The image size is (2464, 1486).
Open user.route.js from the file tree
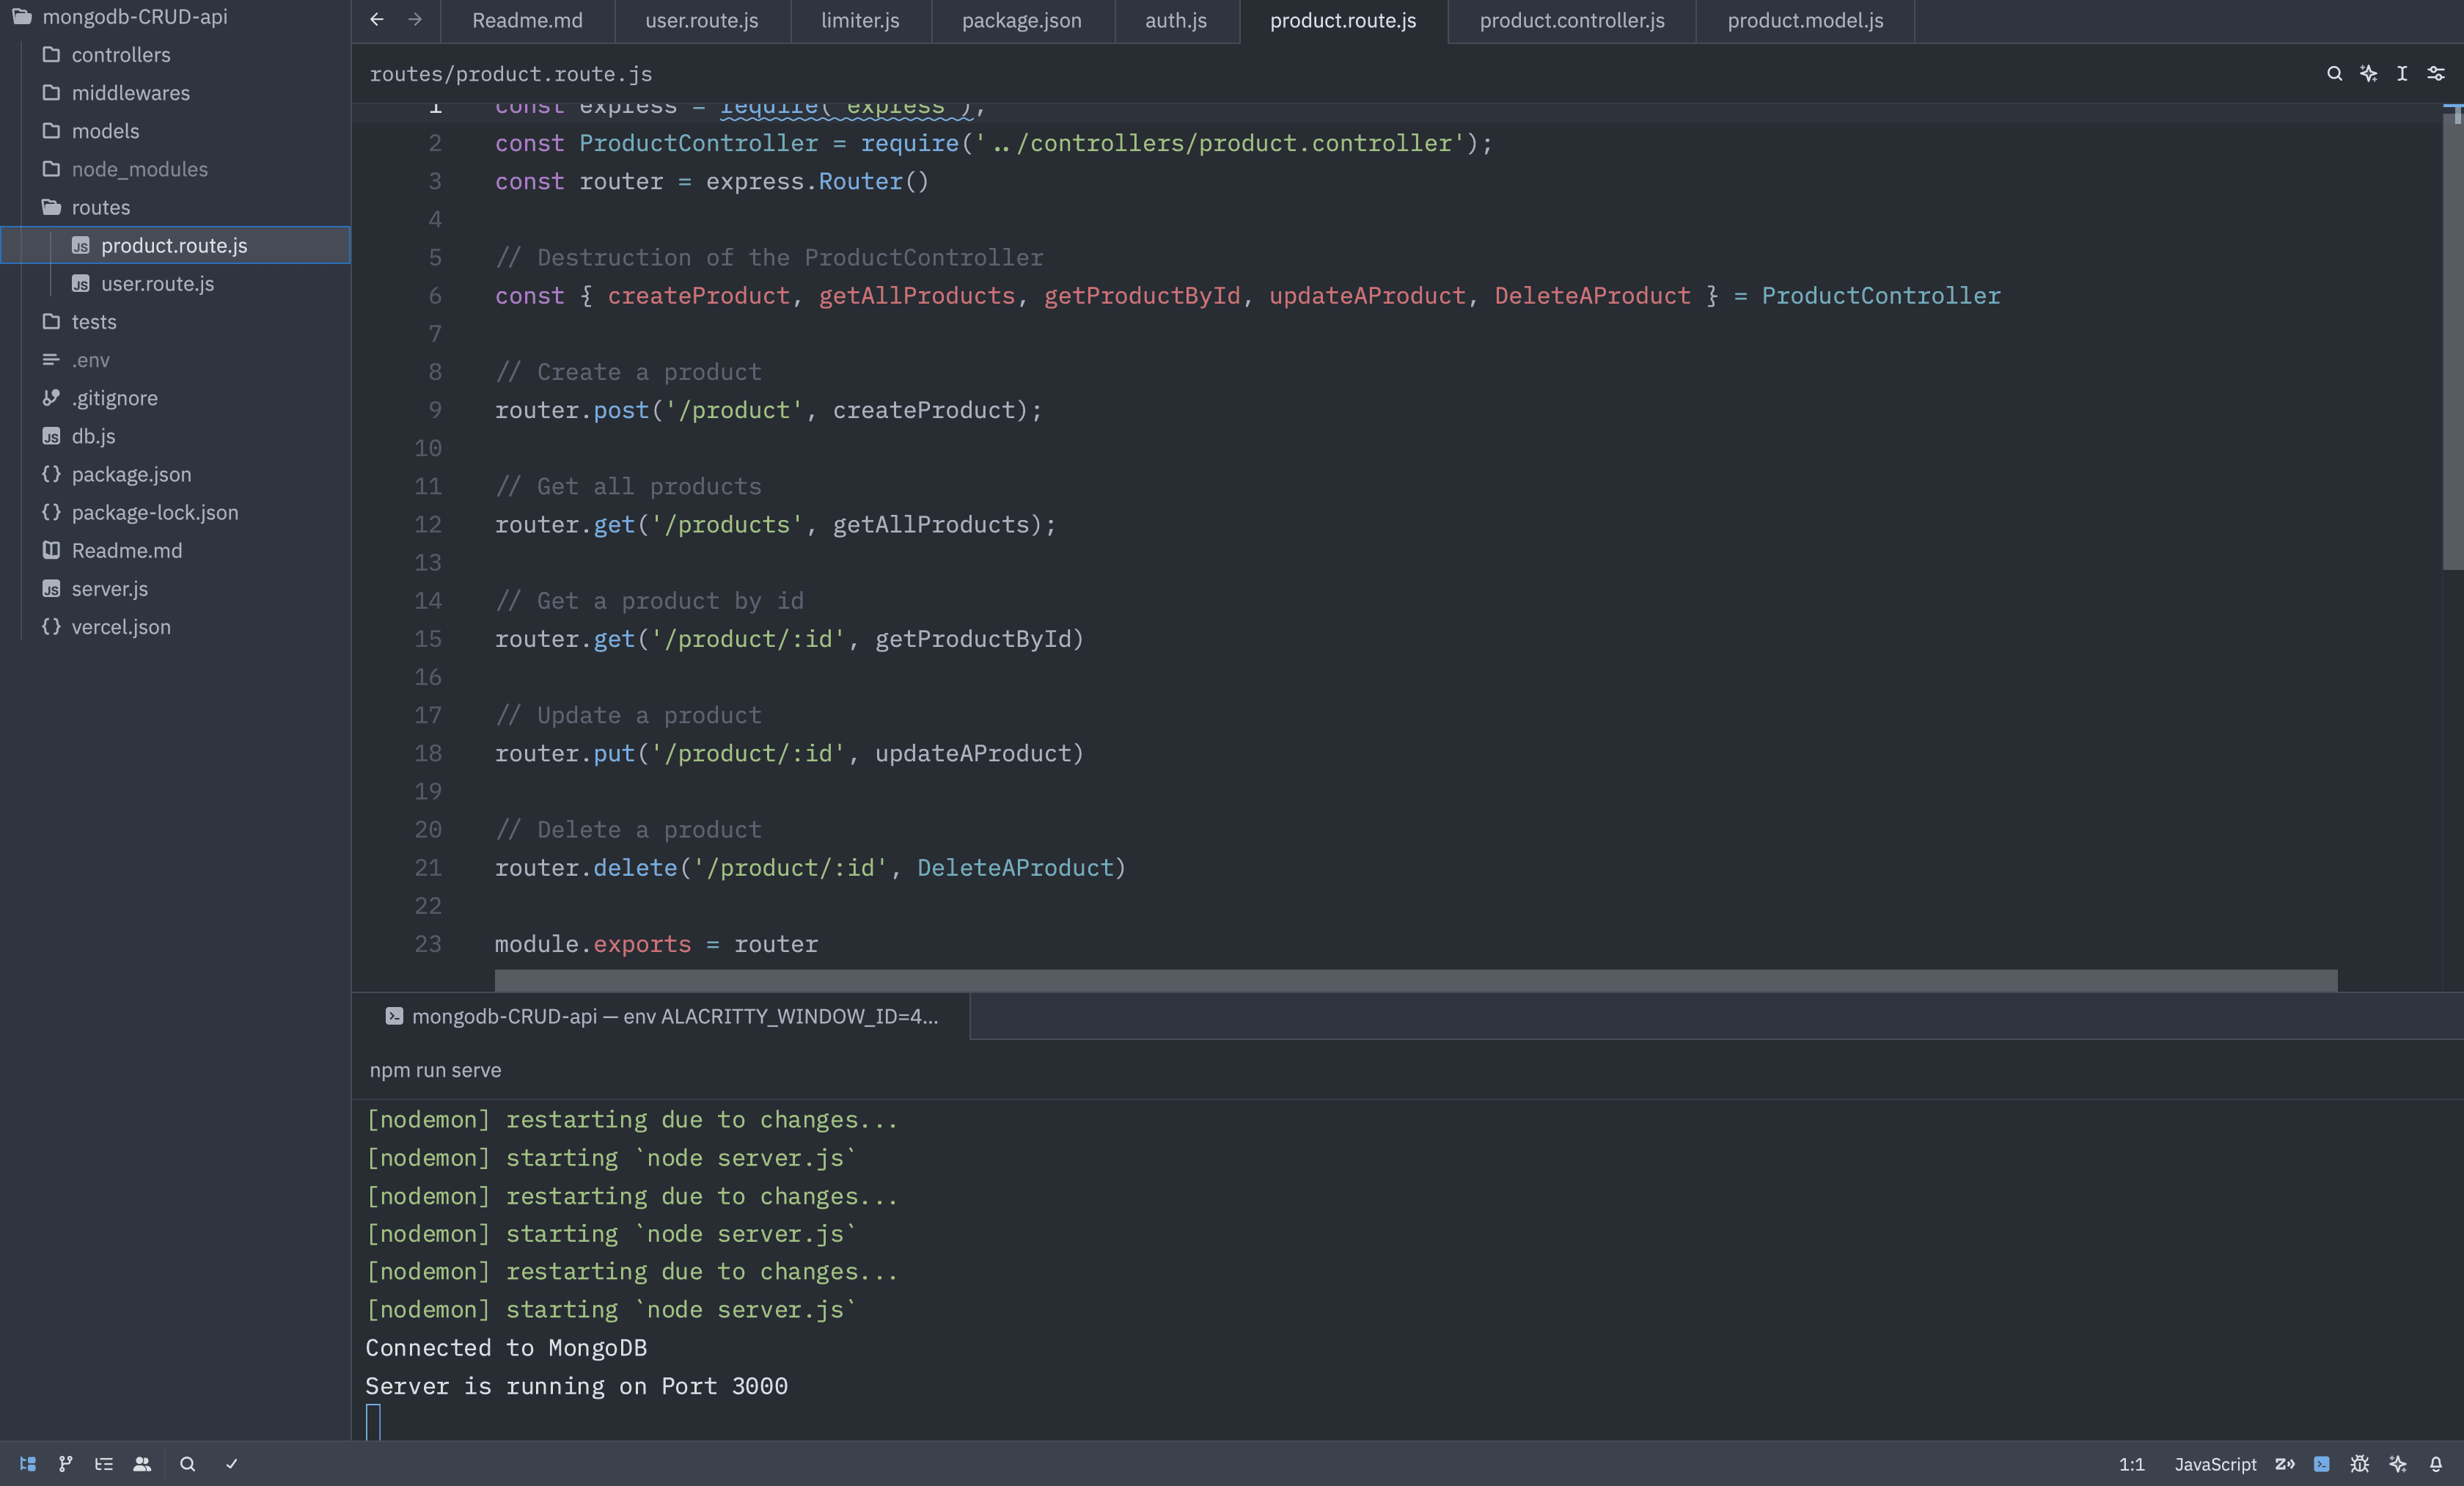click(x=175, y=283)
